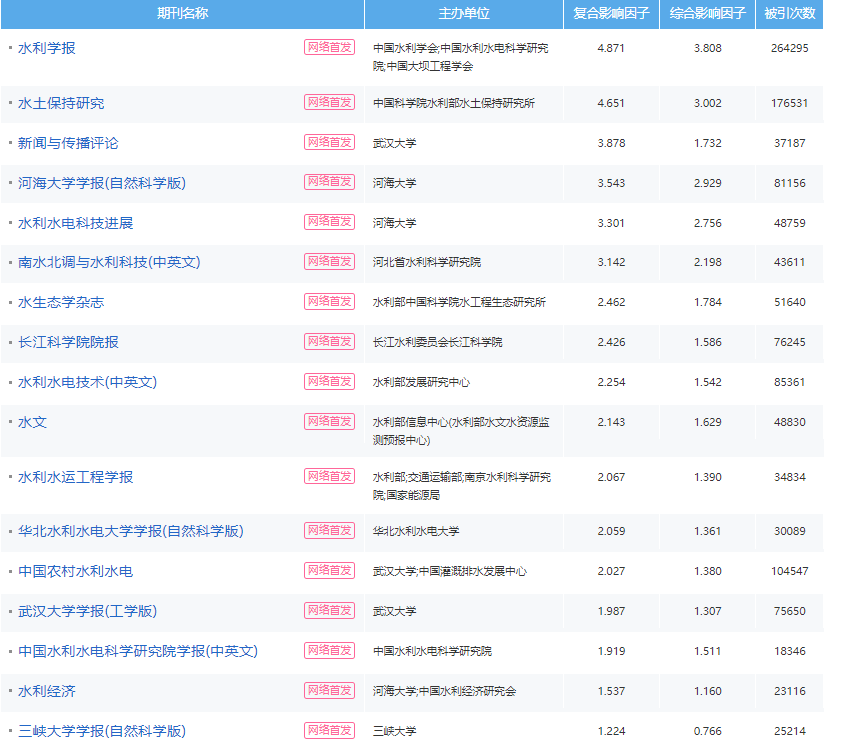Select the 华北水利水电大学 sponsor text

tap(416, 531)
